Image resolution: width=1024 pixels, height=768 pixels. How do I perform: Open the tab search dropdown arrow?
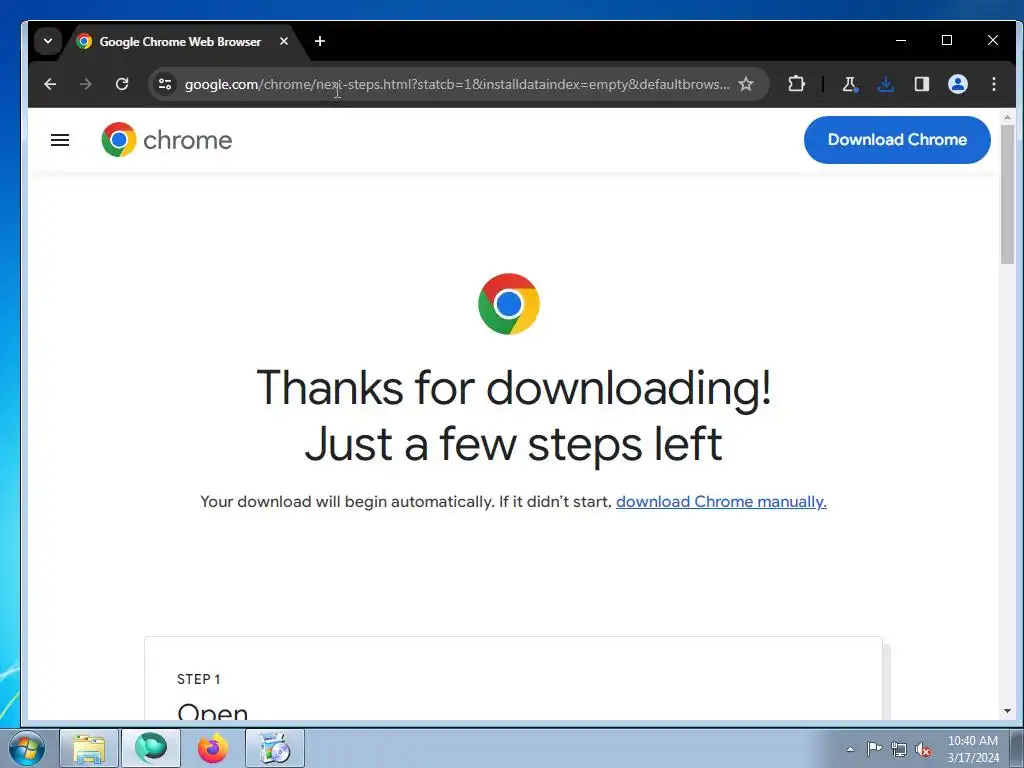(x=48, y=41)
